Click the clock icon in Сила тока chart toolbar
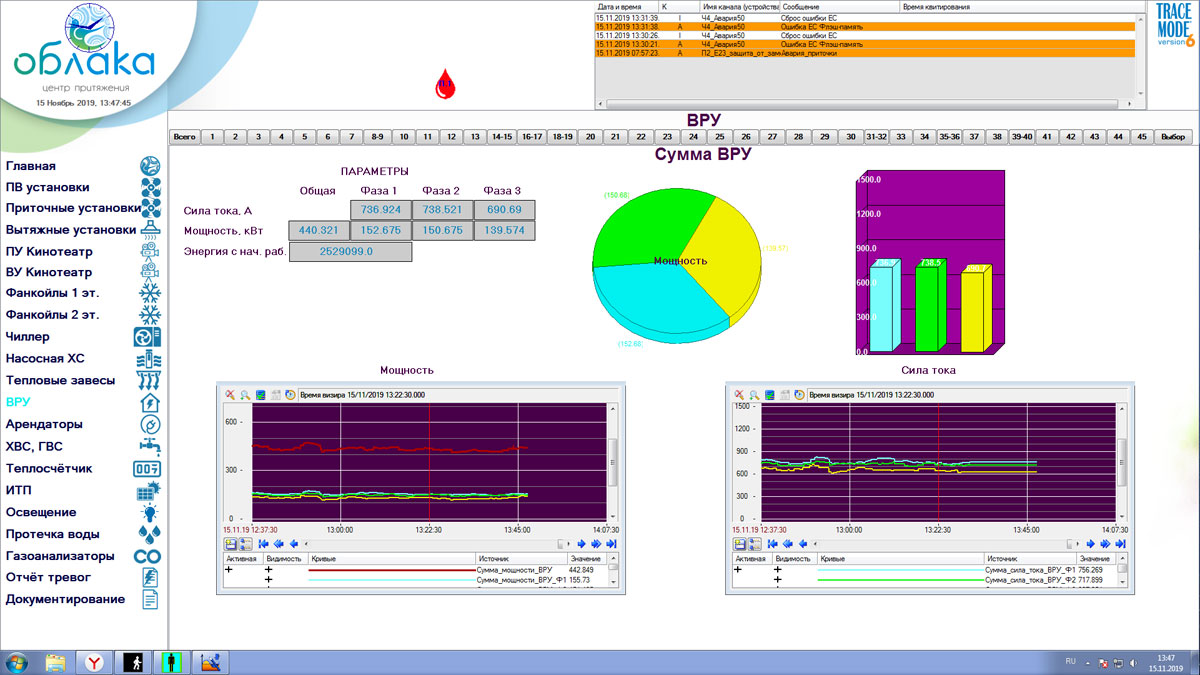1200x675 pixels. tap(797, 395)
